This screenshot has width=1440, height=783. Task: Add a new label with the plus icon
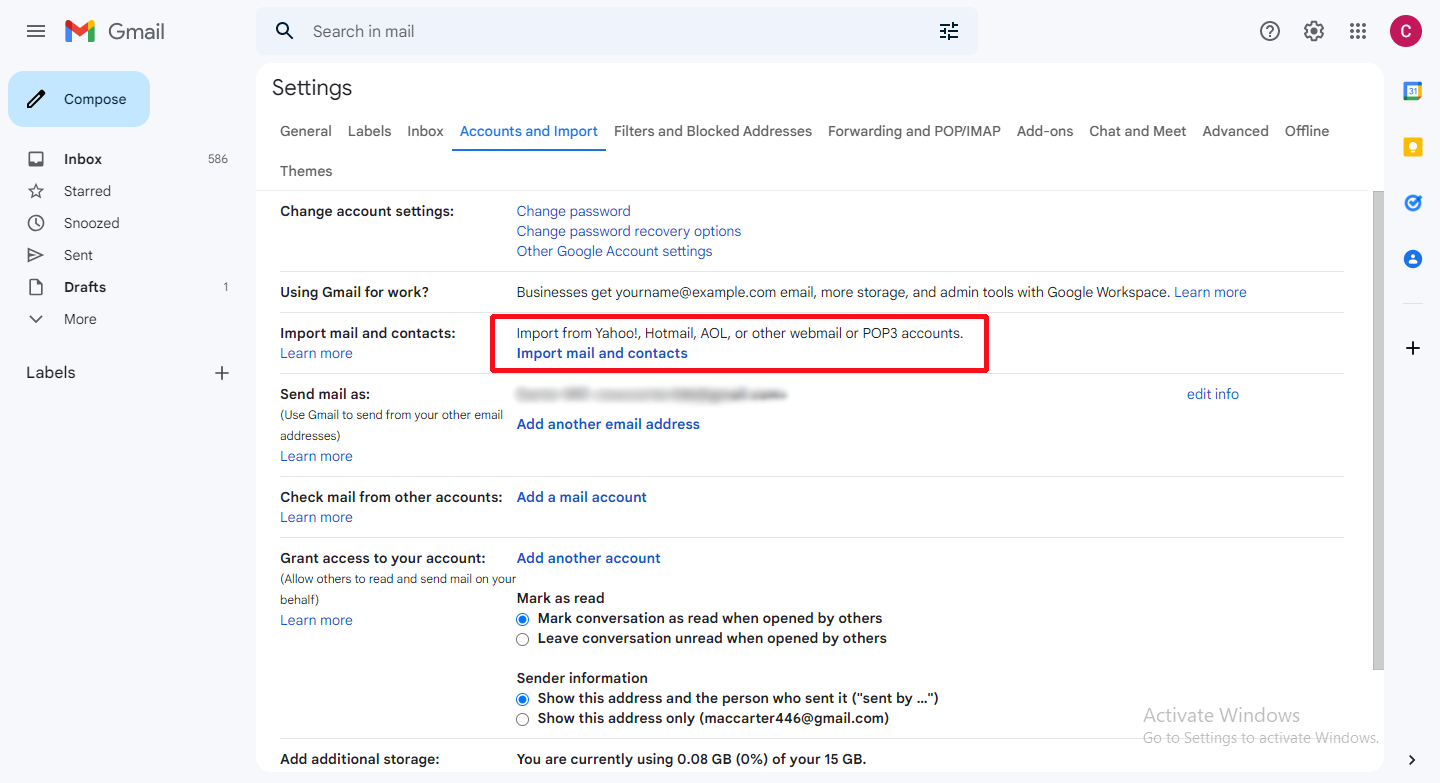coord(221,372)
